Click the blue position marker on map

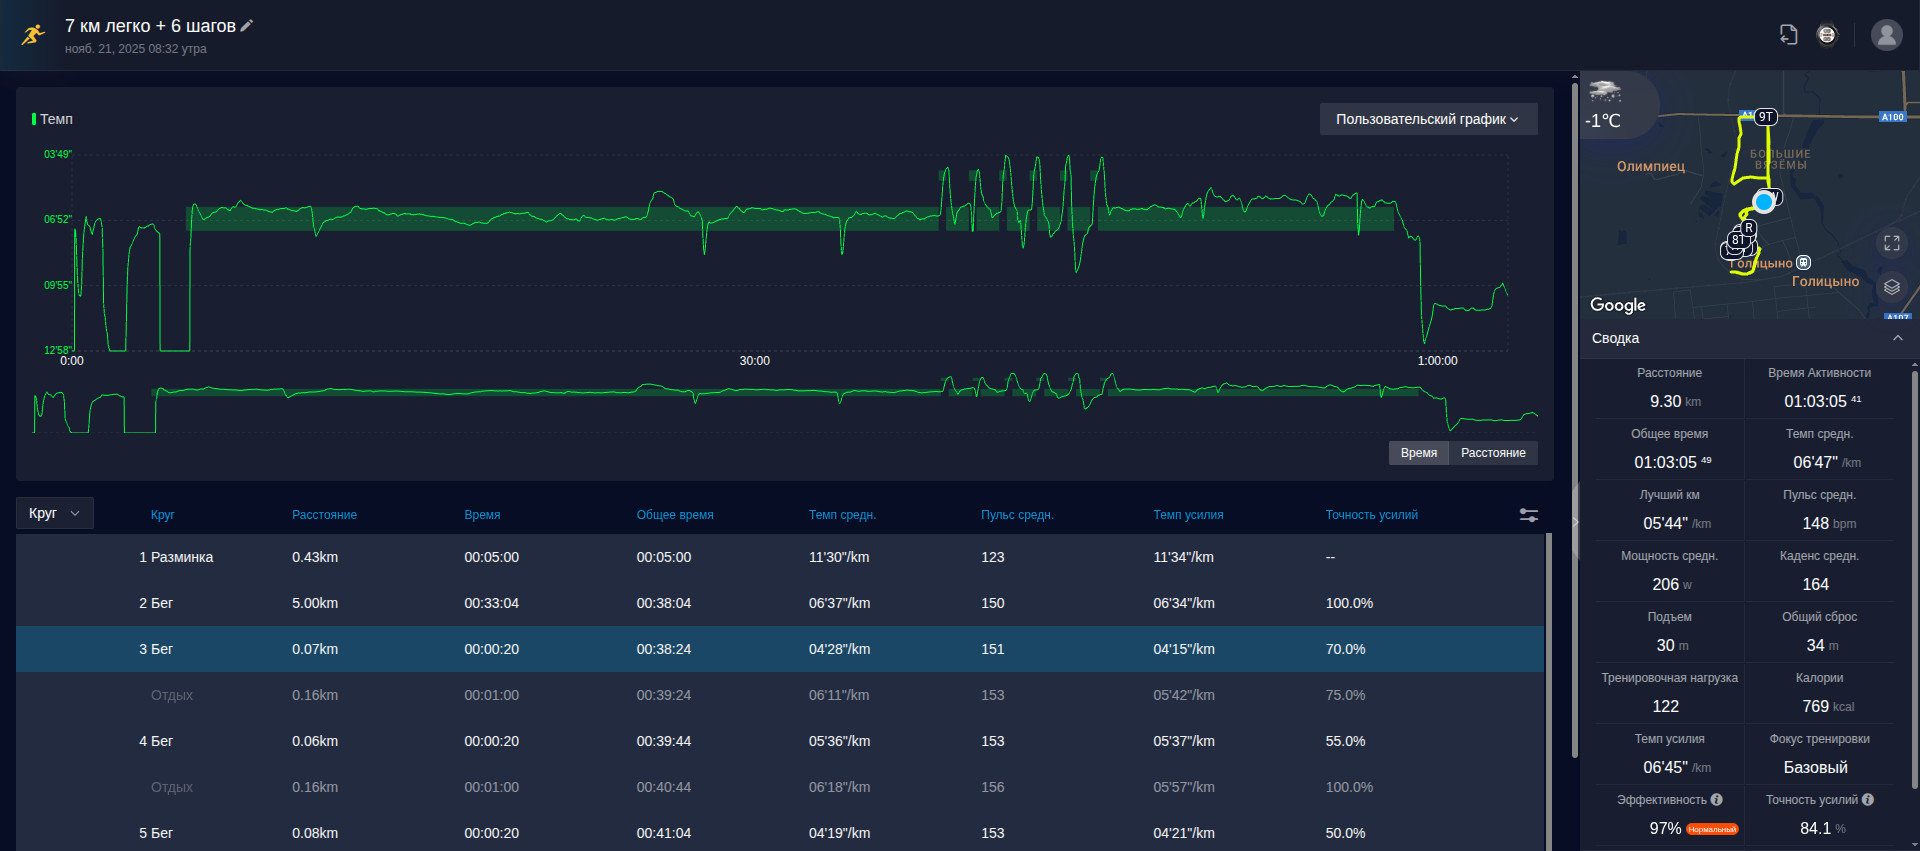pyautogui.click(x=1764, y=202)
